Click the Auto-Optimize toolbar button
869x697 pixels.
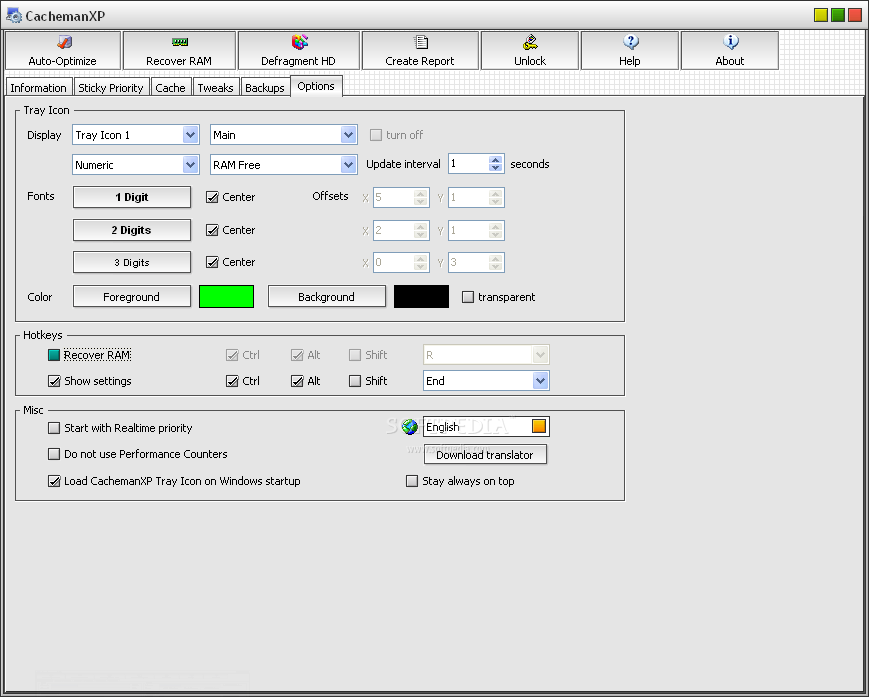tap(63, 50)
